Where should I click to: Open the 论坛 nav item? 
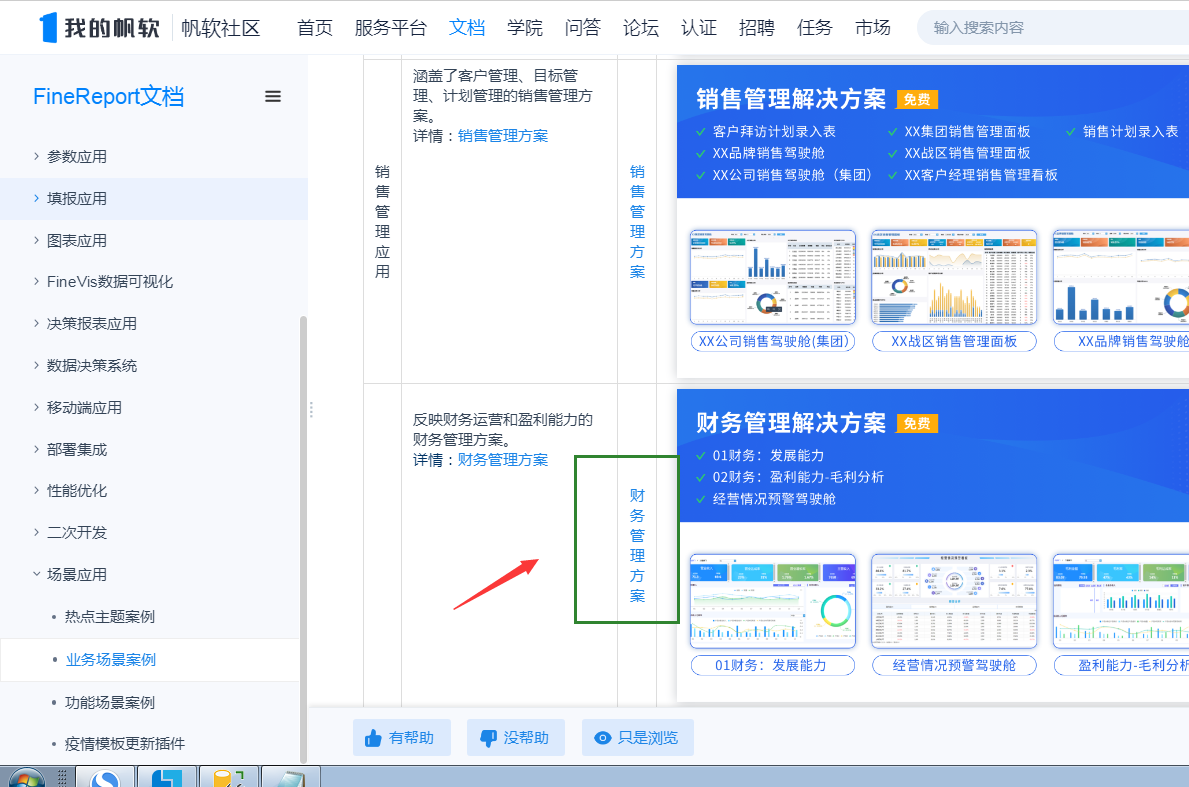pyautogui.click(x=641, y=28)
